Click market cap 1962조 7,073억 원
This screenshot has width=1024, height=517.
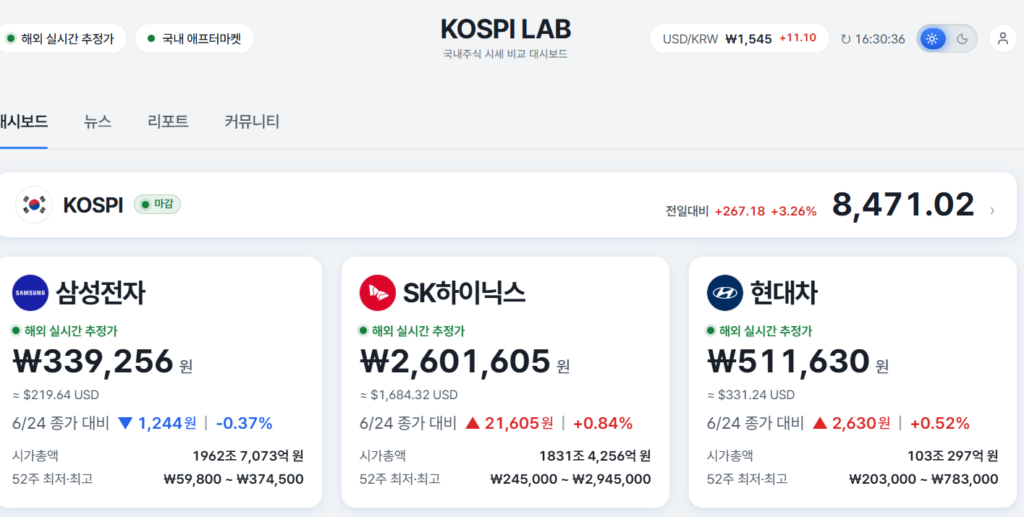coord(248,456)
